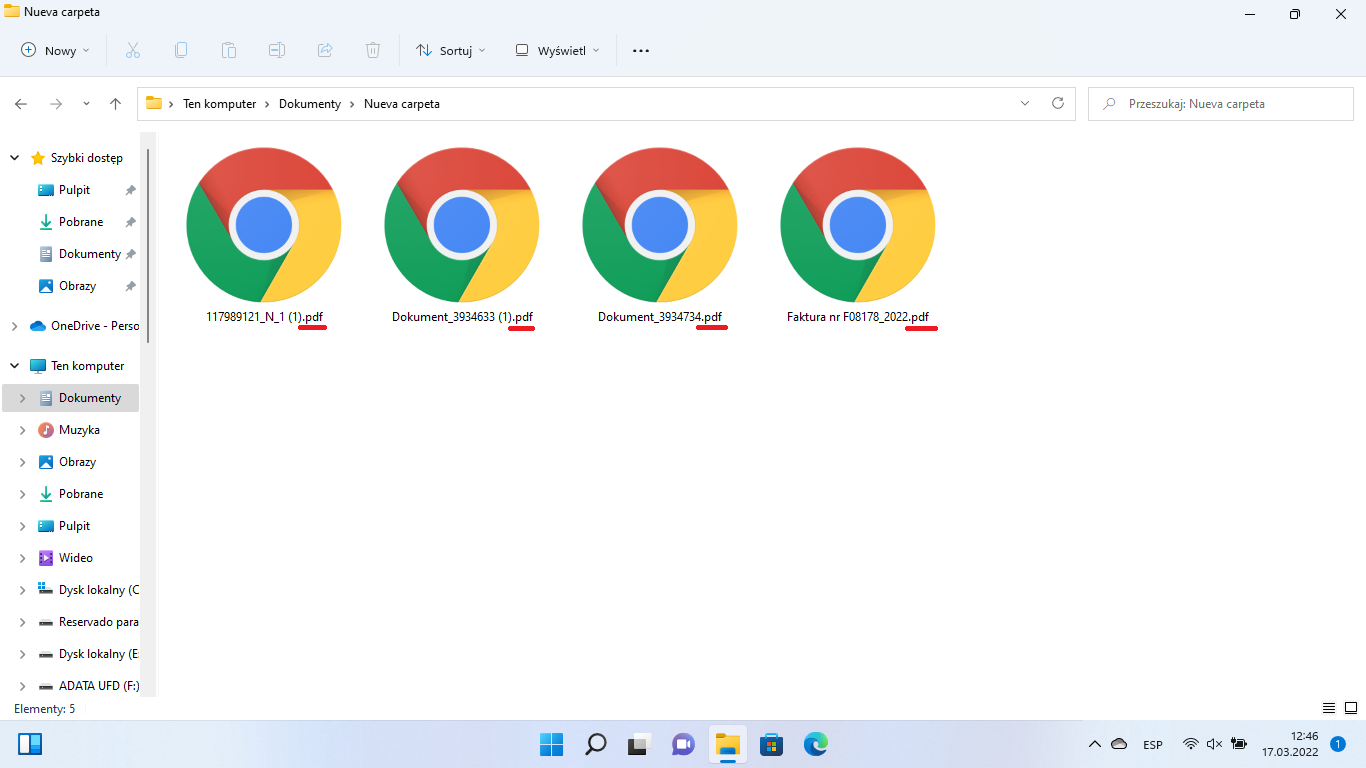
Task: Select file 117989121_N_1 (1).pdf
Action: click(264, 236)
